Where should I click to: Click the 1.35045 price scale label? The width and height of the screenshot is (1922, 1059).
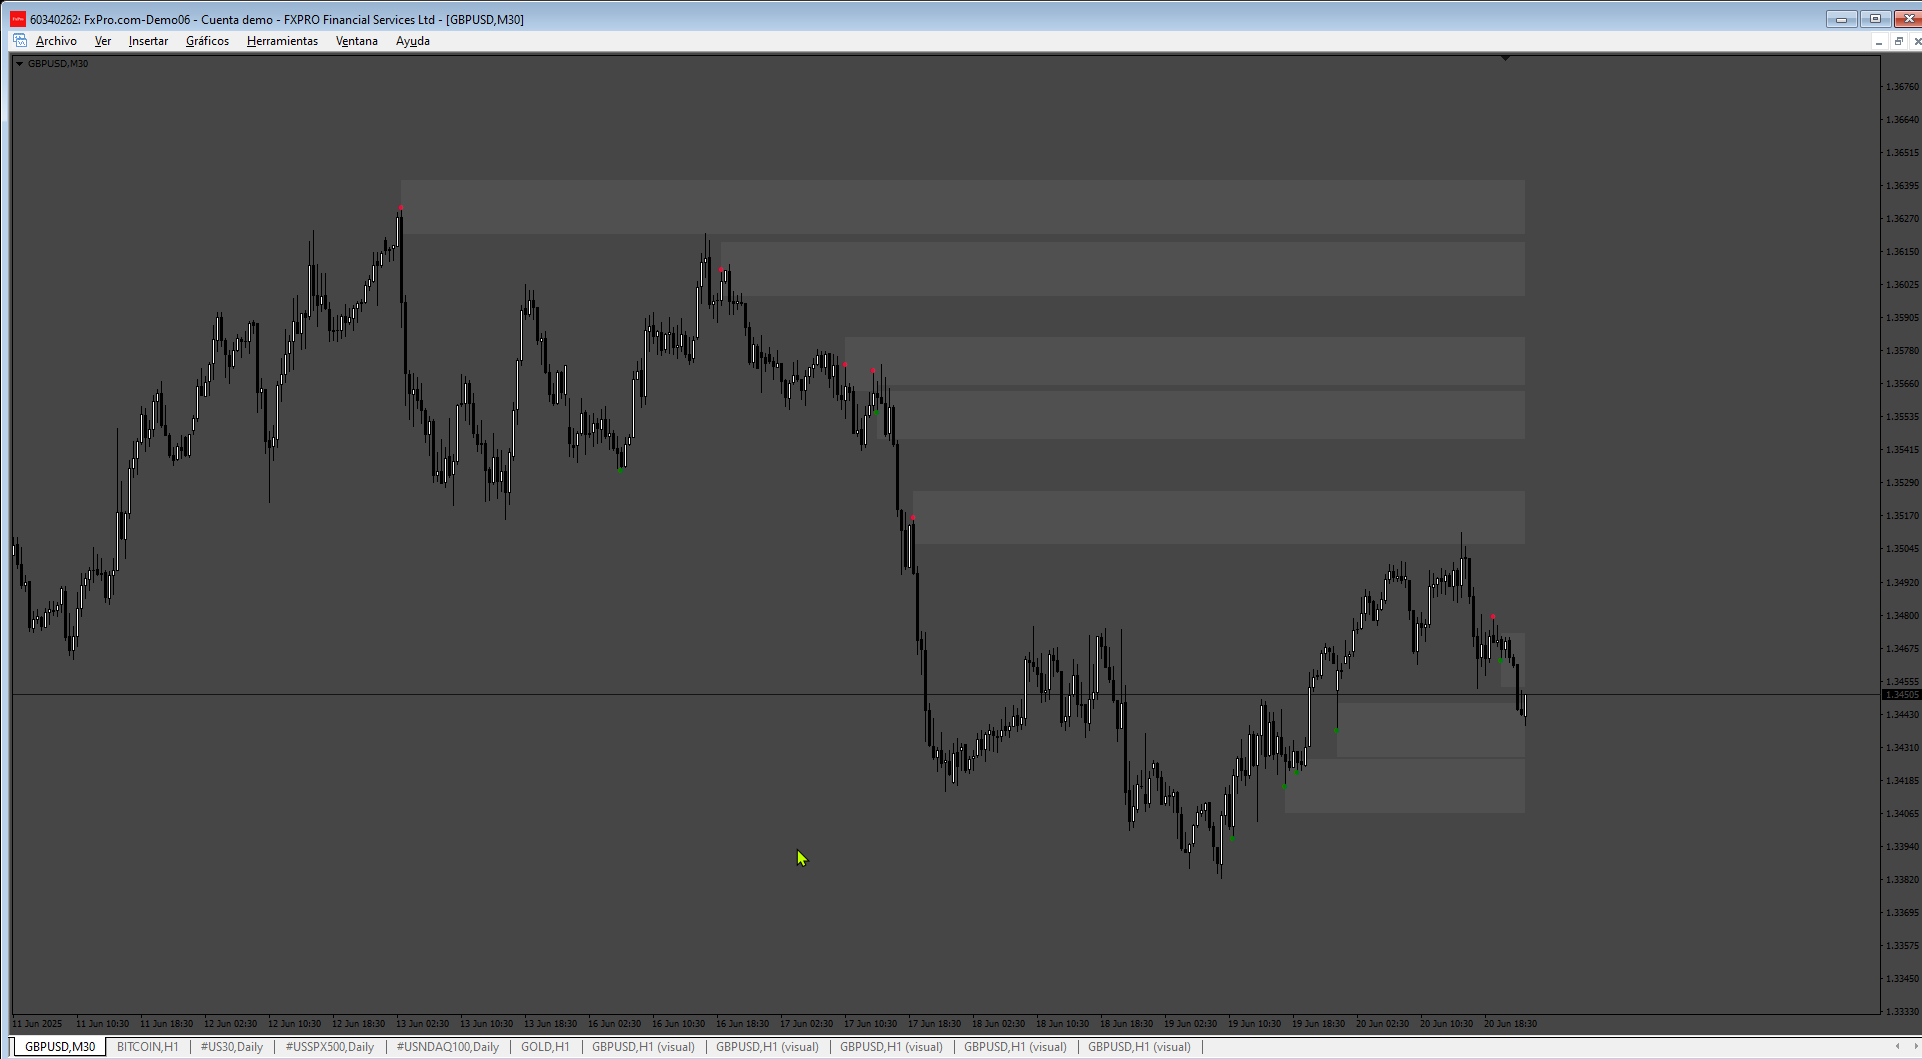coord(1902,549)
